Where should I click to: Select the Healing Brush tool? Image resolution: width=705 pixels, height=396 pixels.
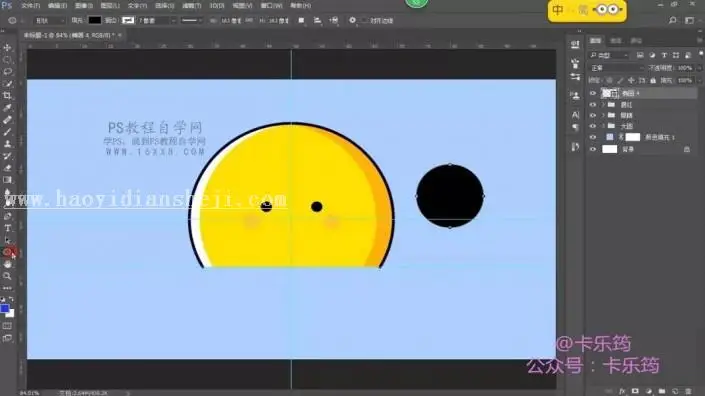click(7, 120)
